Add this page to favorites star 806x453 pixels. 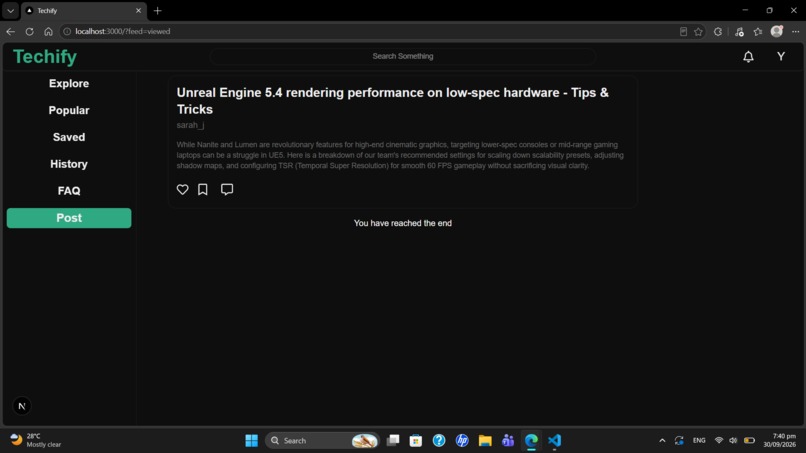pos(698,31)
